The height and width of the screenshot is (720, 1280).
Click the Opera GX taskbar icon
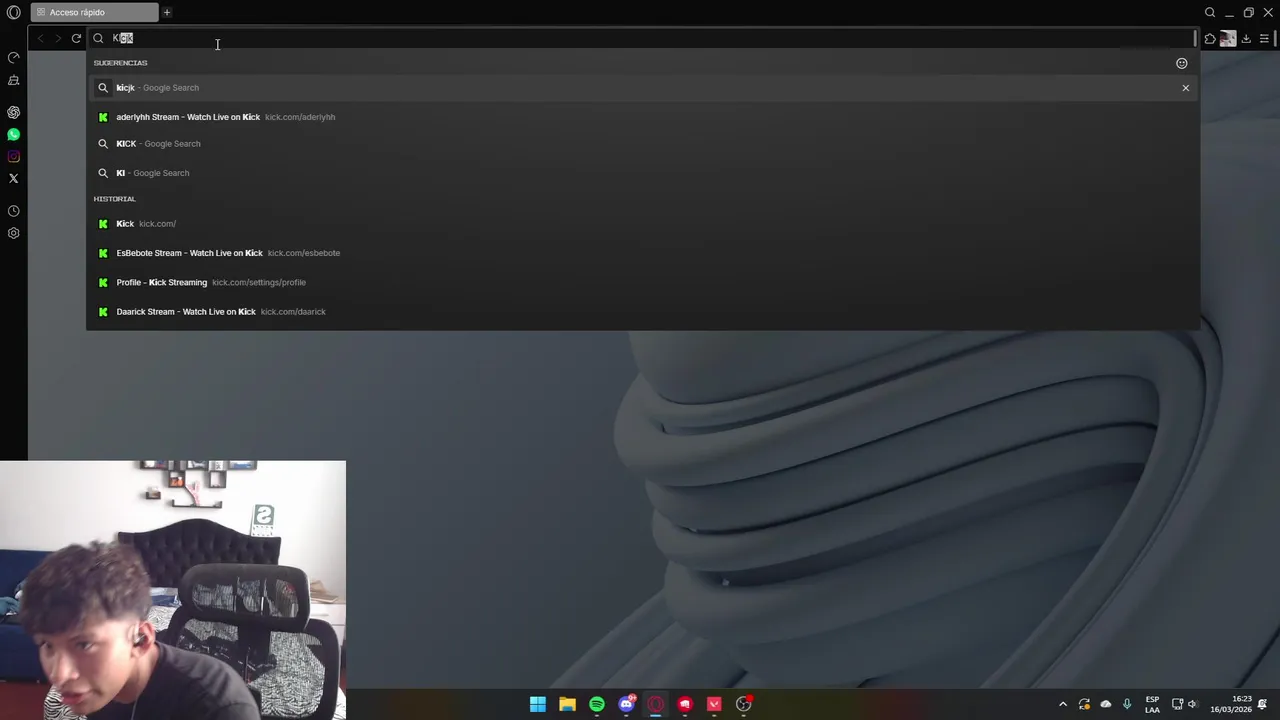click(656, 704)
